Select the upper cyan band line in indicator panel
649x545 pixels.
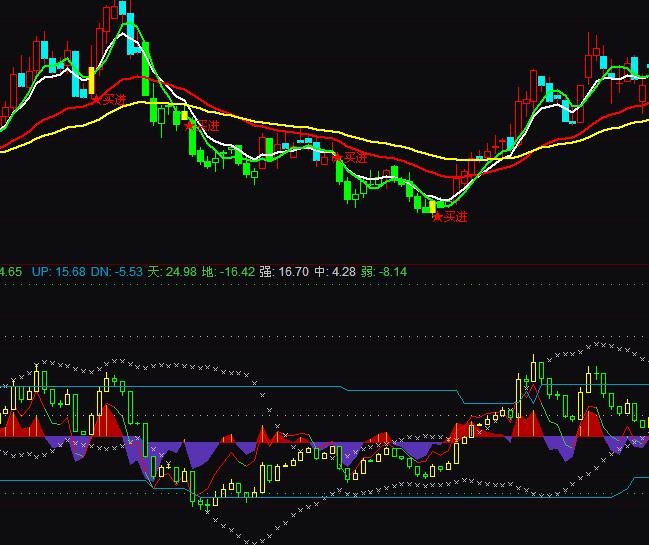click(x=250, y=385)
